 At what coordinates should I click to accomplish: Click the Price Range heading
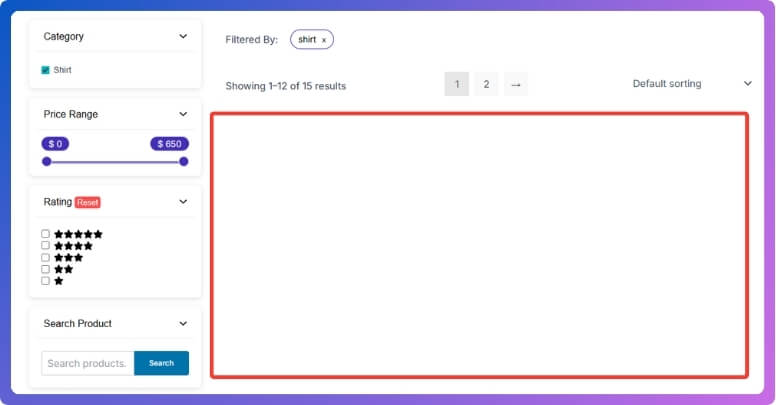(71, 114)
